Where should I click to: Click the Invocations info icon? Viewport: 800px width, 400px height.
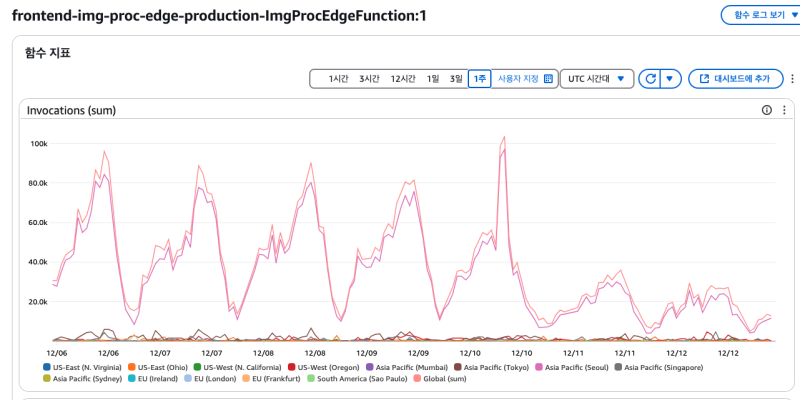pyautogui.click(x=767, y=110)
